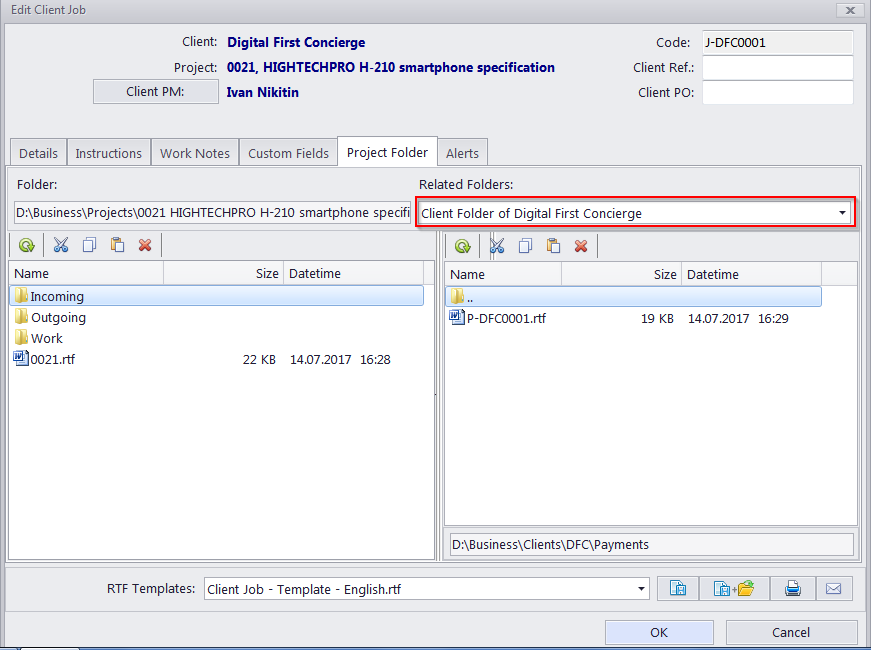This screenshot has height=650, width=871.
Task: Sort related folder list by Datetime column
Action: tap(752, 274)
